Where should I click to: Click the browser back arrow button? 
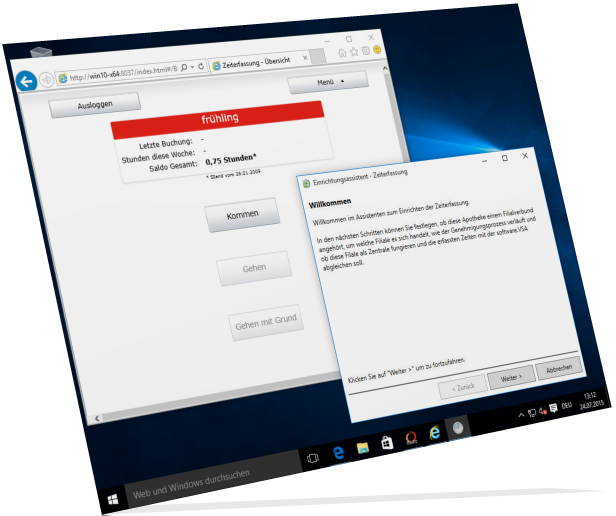coord(28,83)
